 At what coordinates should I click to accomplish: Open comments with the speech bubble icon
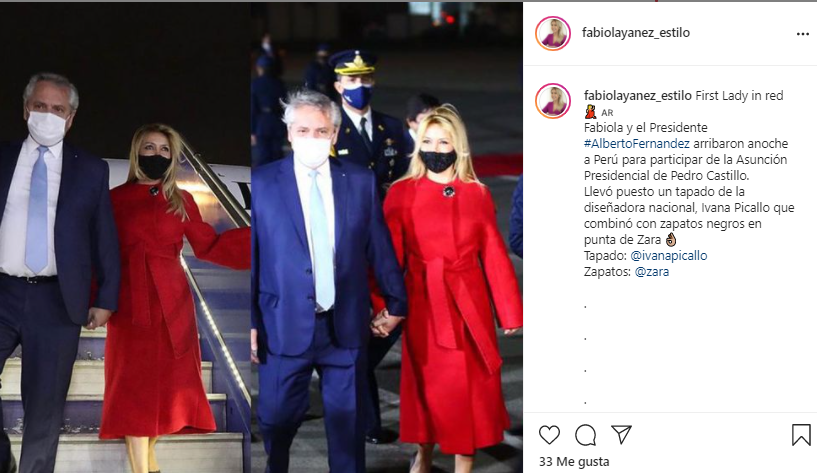(x=586, y=435)
